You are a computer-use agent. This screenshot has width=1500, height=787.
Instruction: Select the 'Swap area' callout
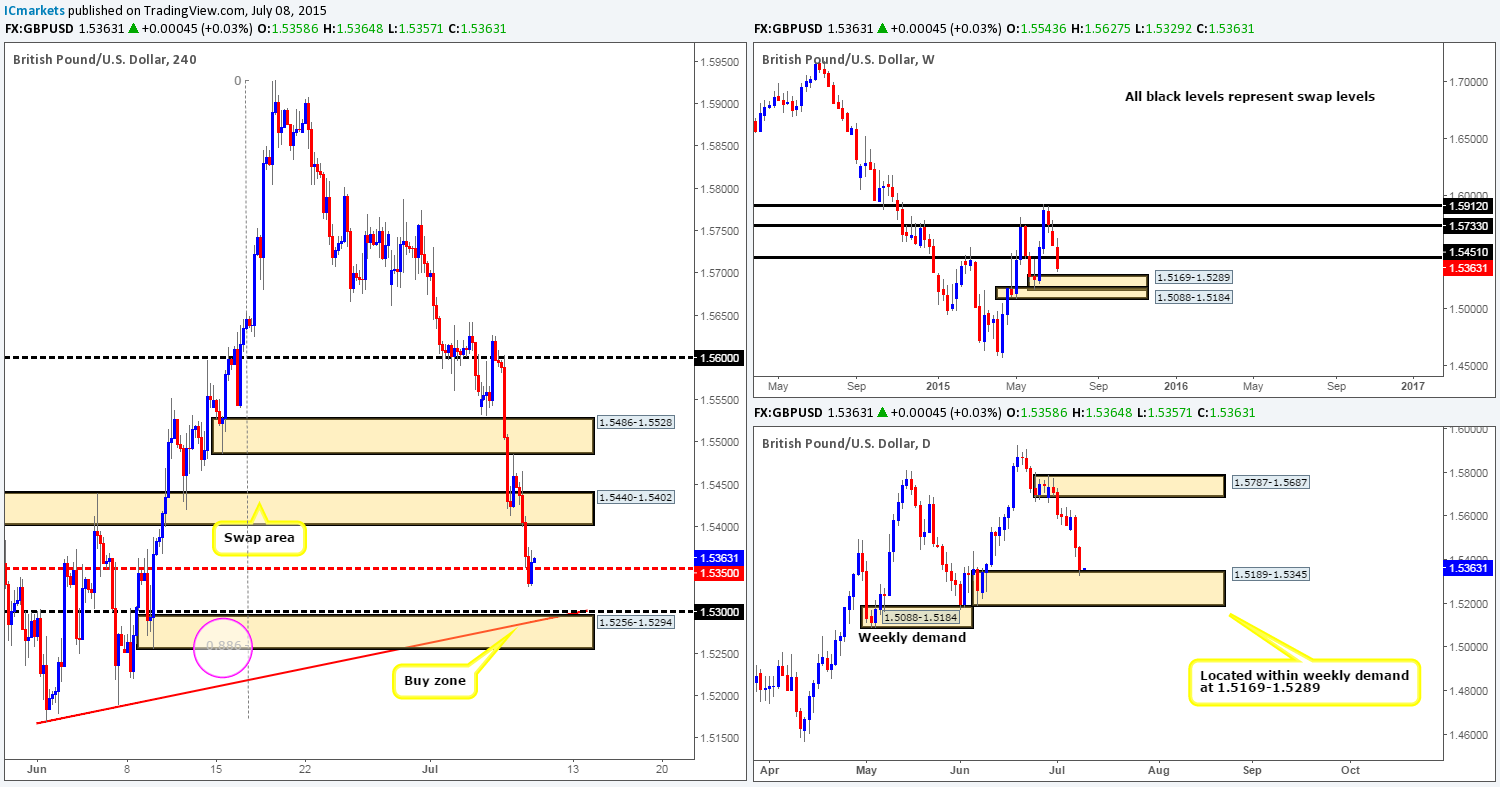point(259,539)
